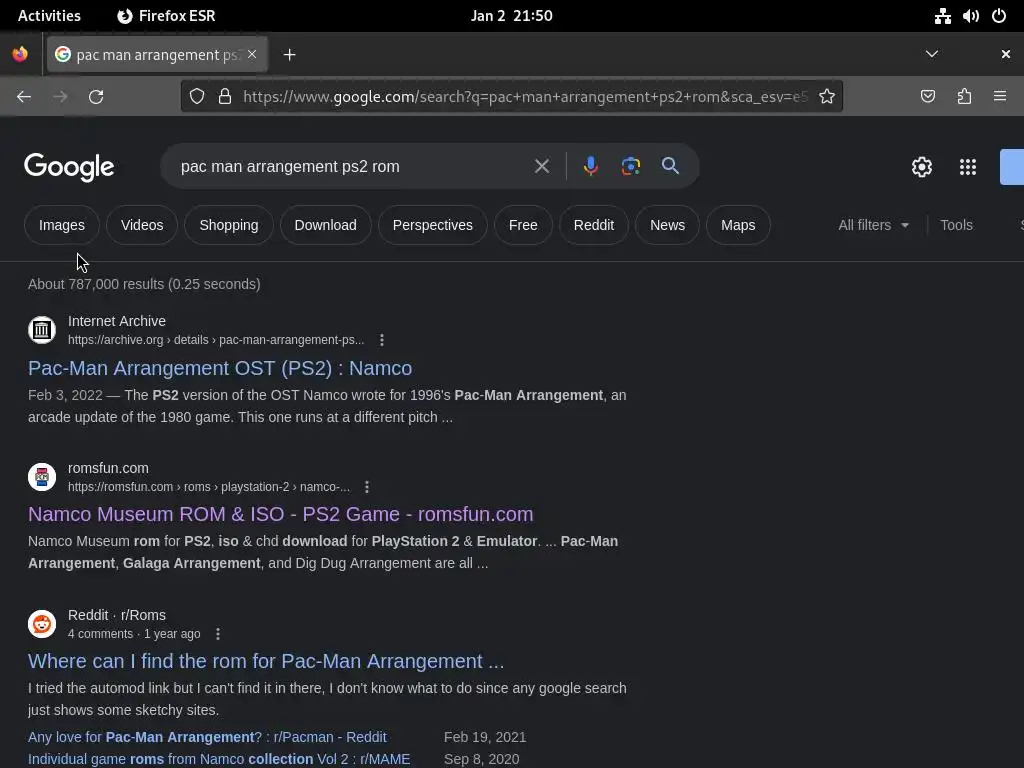Switch to Shopping results
Image resolution: width=1024 pixels, height=768 pixels.
[x=229, y=225]
